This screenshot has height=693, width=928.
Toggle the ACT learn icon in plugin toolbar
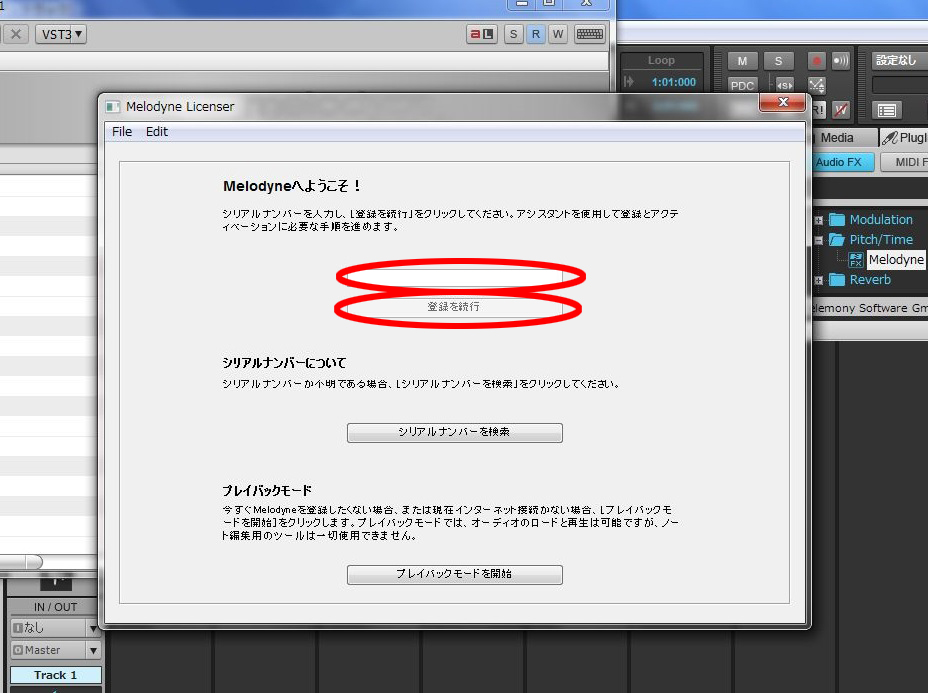click(x=482, y=34)
